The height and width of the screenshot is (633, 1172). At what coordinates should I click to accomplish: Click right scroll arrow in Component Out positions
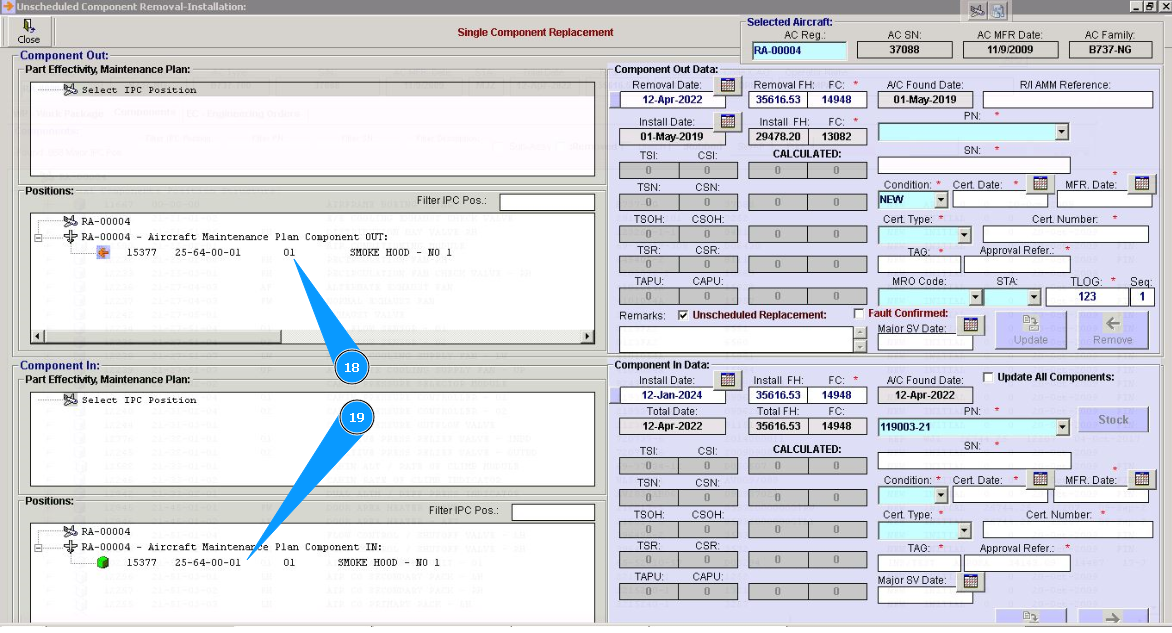click(587, 336)
